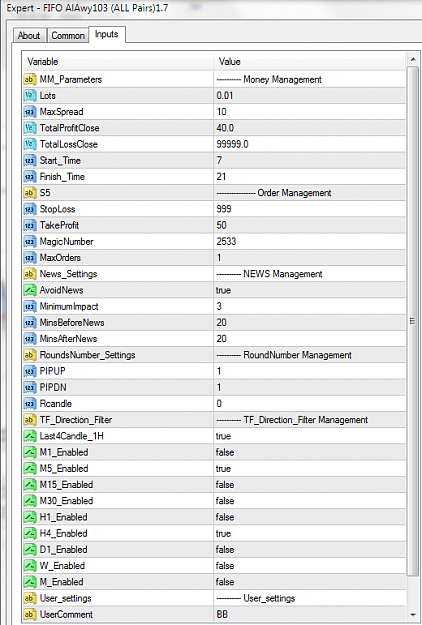Select the Rcandle value 0
Image resolution: width=422 pixels, height=625 pixels.
[219, 404]
